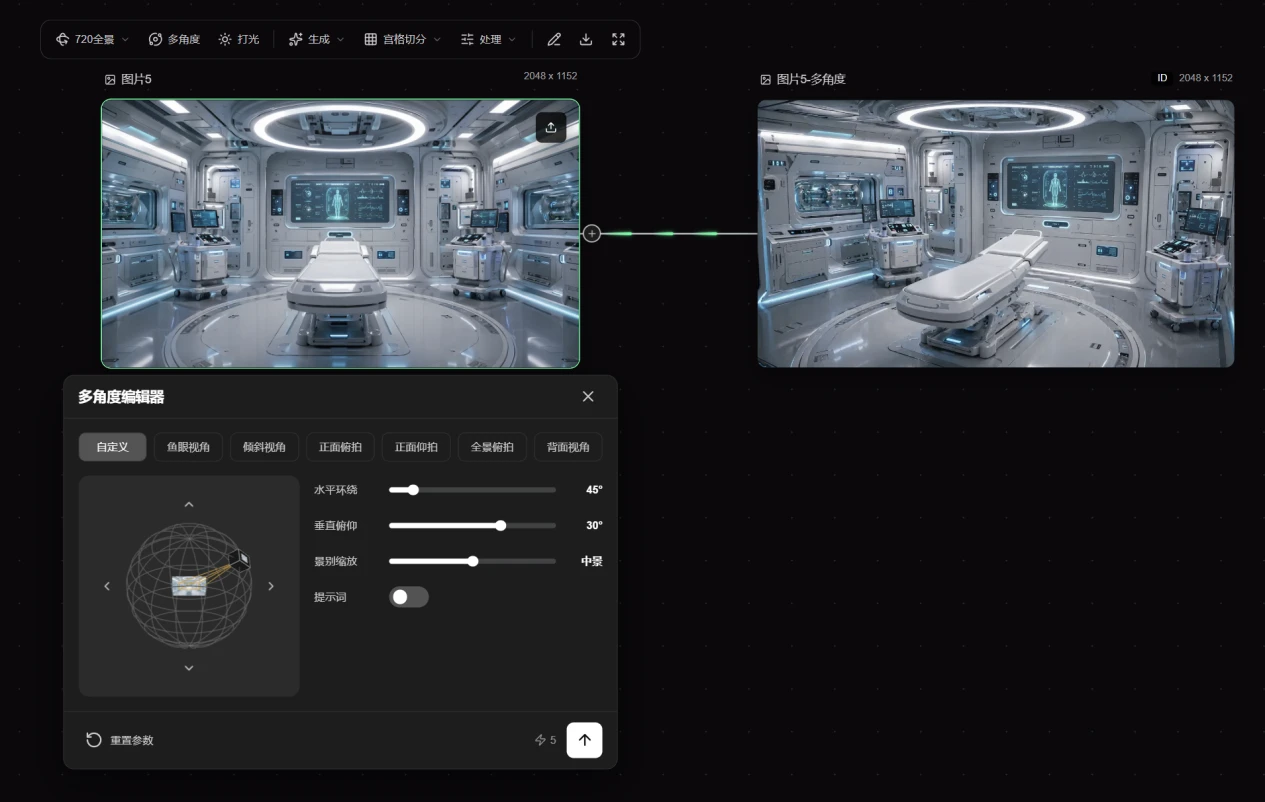Viewport: 1265px width, 802px height.
Task: Rotate camera down with sphere's bottom arrow
Action: pos(189,668)
